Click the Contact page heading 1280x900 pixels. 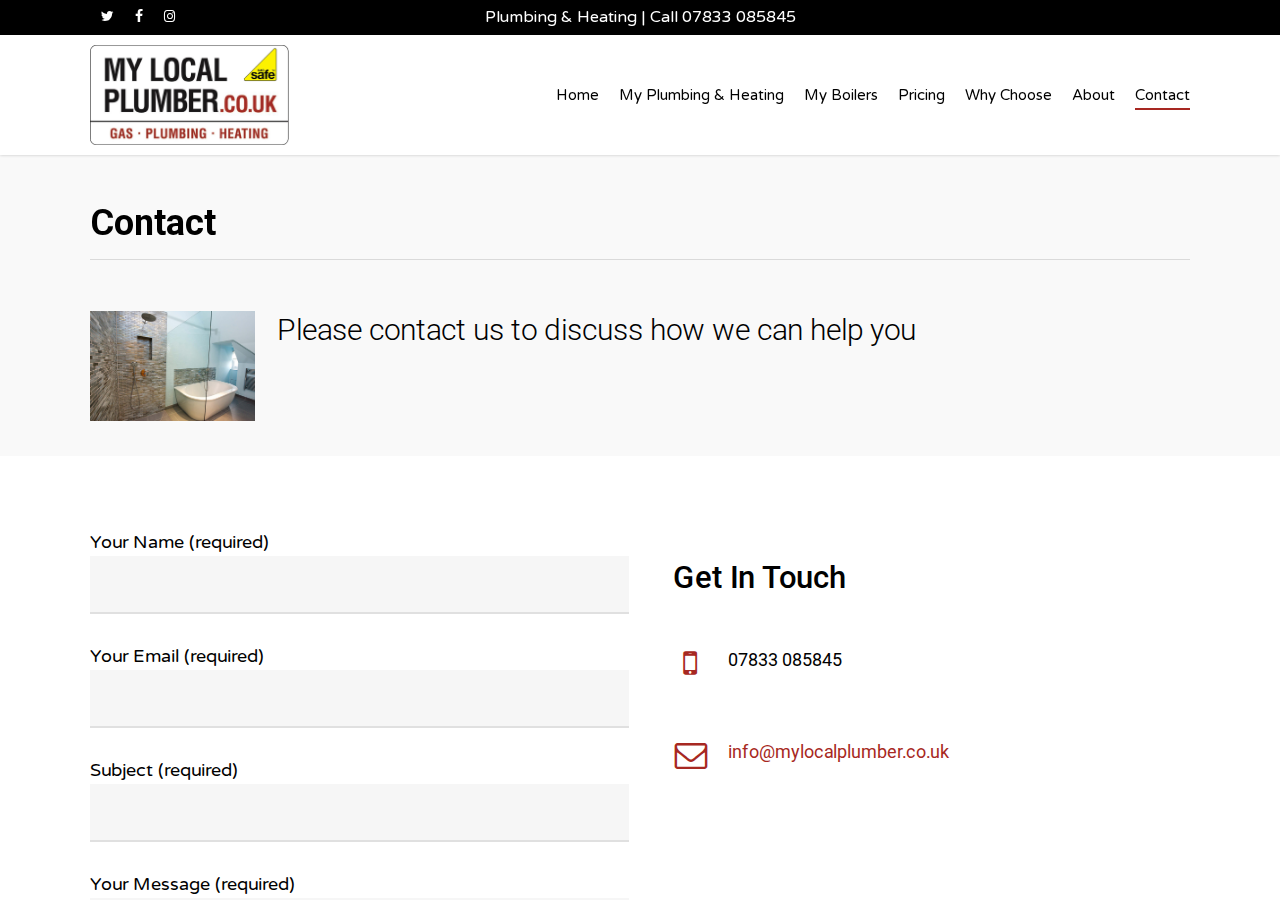(x=153, y=222)
